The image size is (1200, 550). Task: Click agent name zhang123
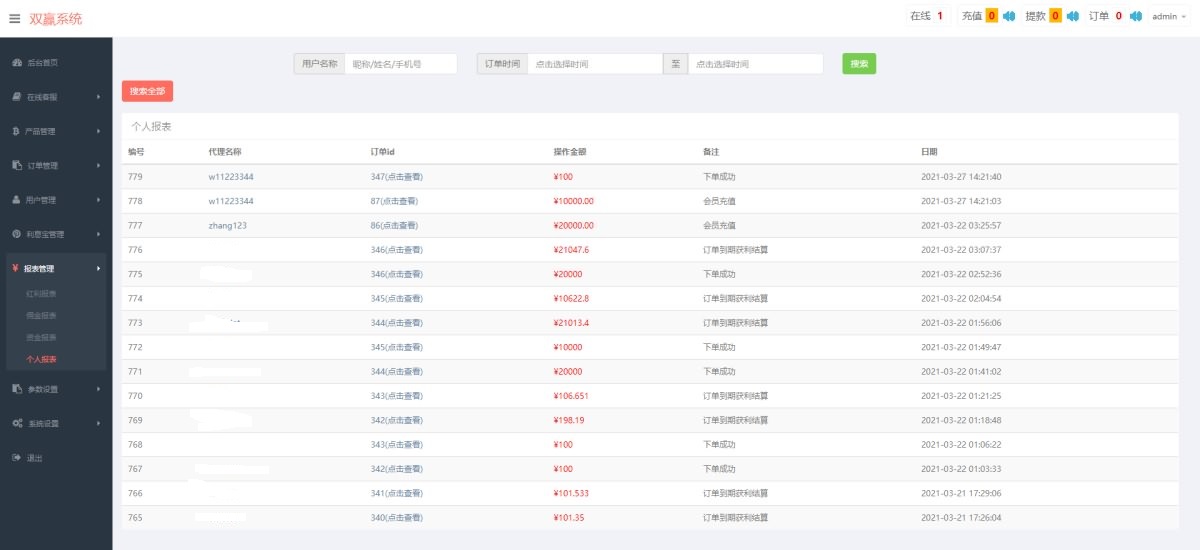[227, 225]
